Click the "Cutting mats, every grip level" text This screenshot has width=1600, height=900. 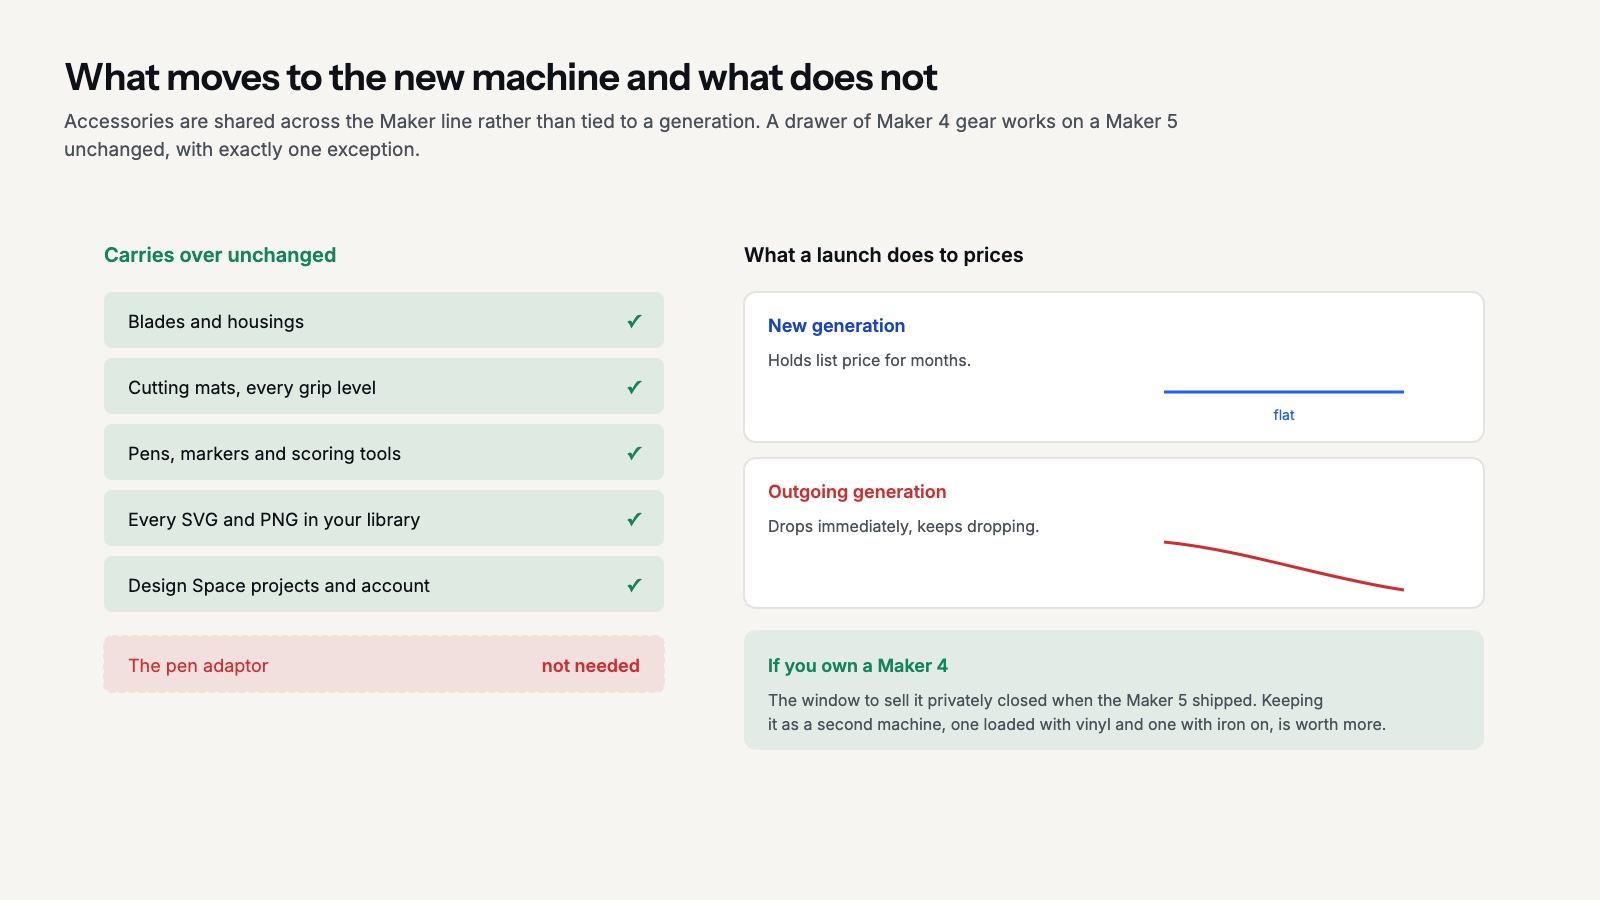pos(252,387)
